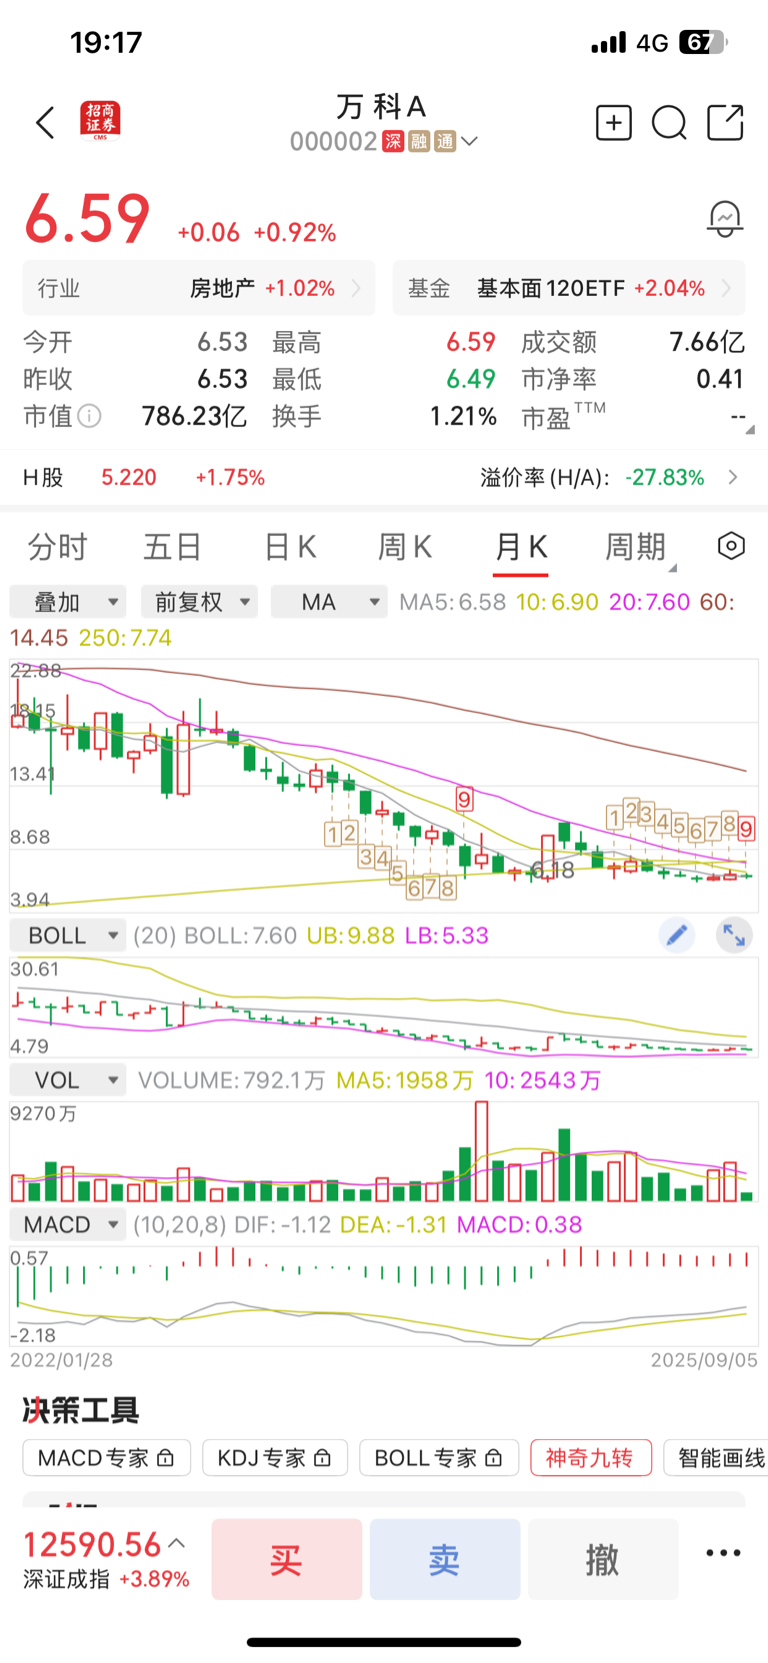Tap 溢价率 -27.83% value

pyautogui.click(x=665, y=477)
